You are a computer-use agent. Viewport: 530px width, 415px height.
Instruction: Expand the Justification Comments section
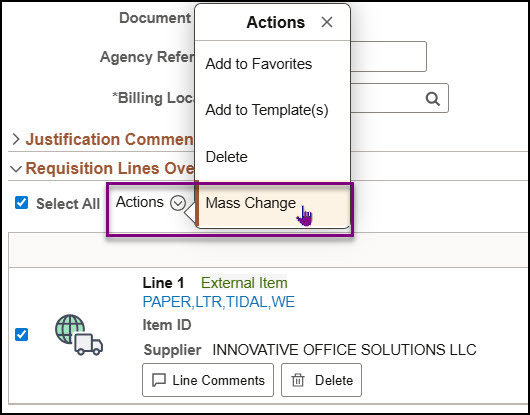pos(16,139)
